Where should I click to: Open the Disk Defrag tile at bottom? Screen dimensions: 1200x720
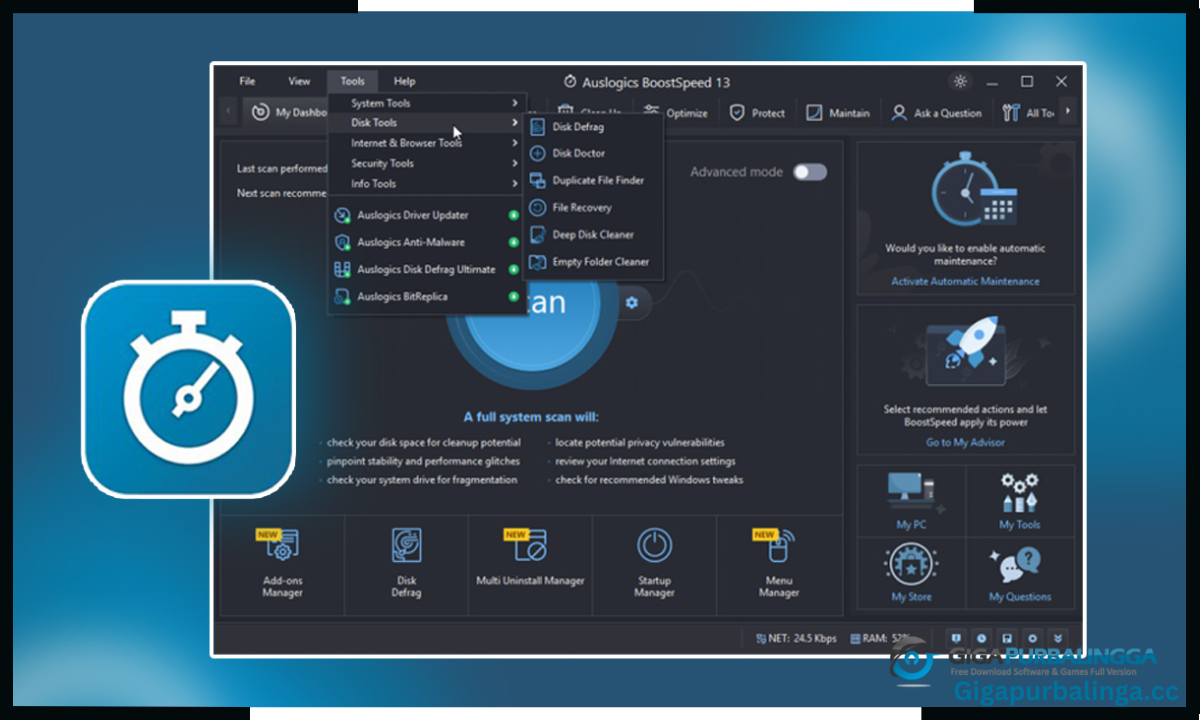coord(406,565)
